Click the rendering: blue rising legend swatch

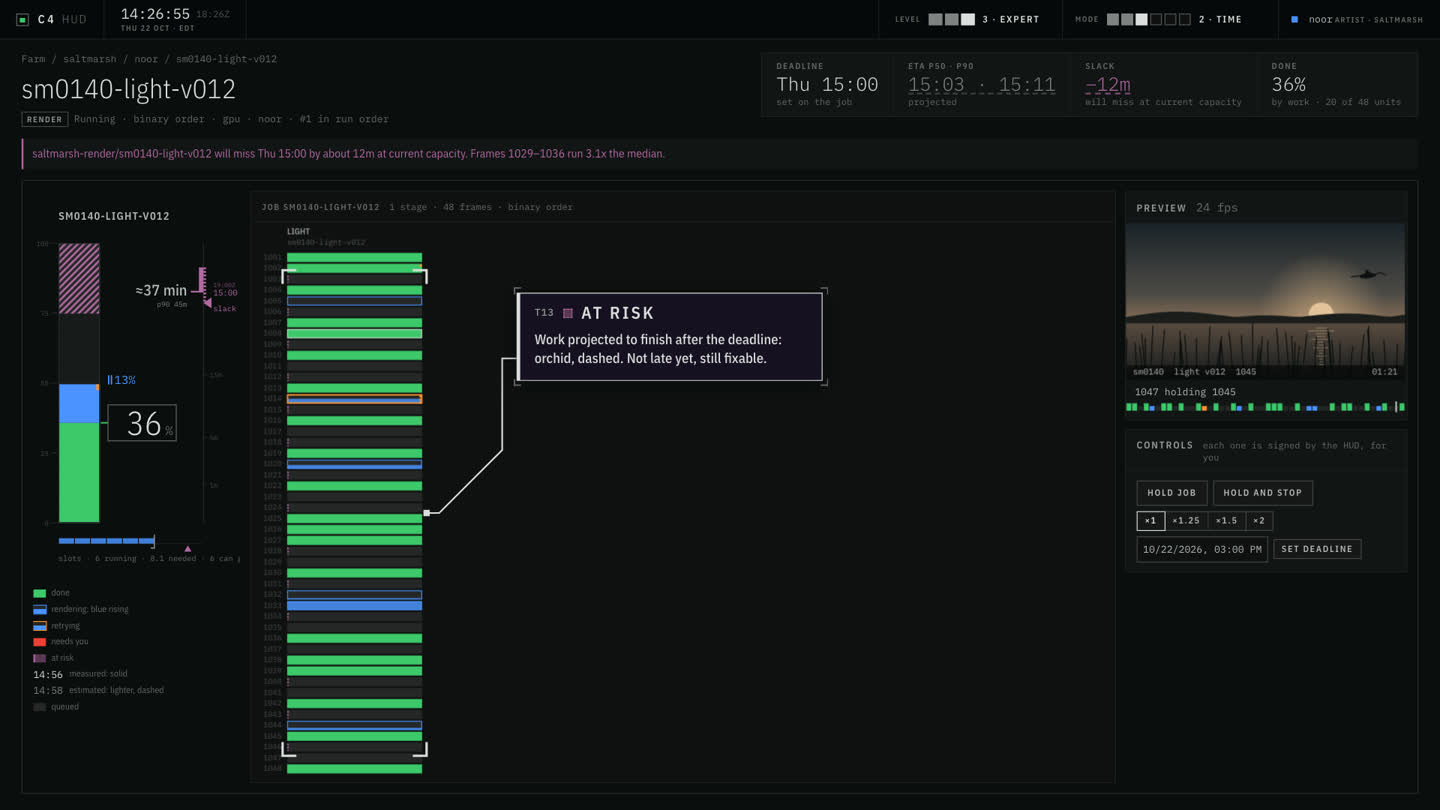coord(39,609)
